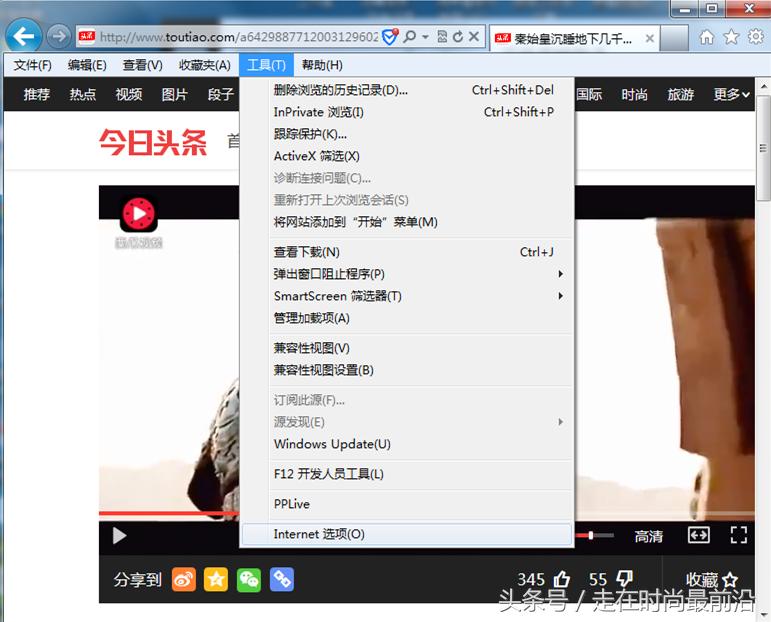The image size is (771, 622).
Task: Choose ActiveX 筛选(X) menu item
Action: coord(407,156)
